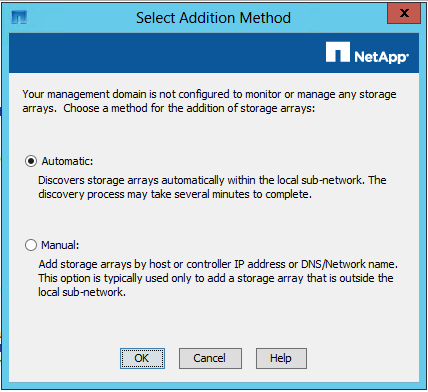Click the NetApp logo square in the banner

(x=338, y=52)
